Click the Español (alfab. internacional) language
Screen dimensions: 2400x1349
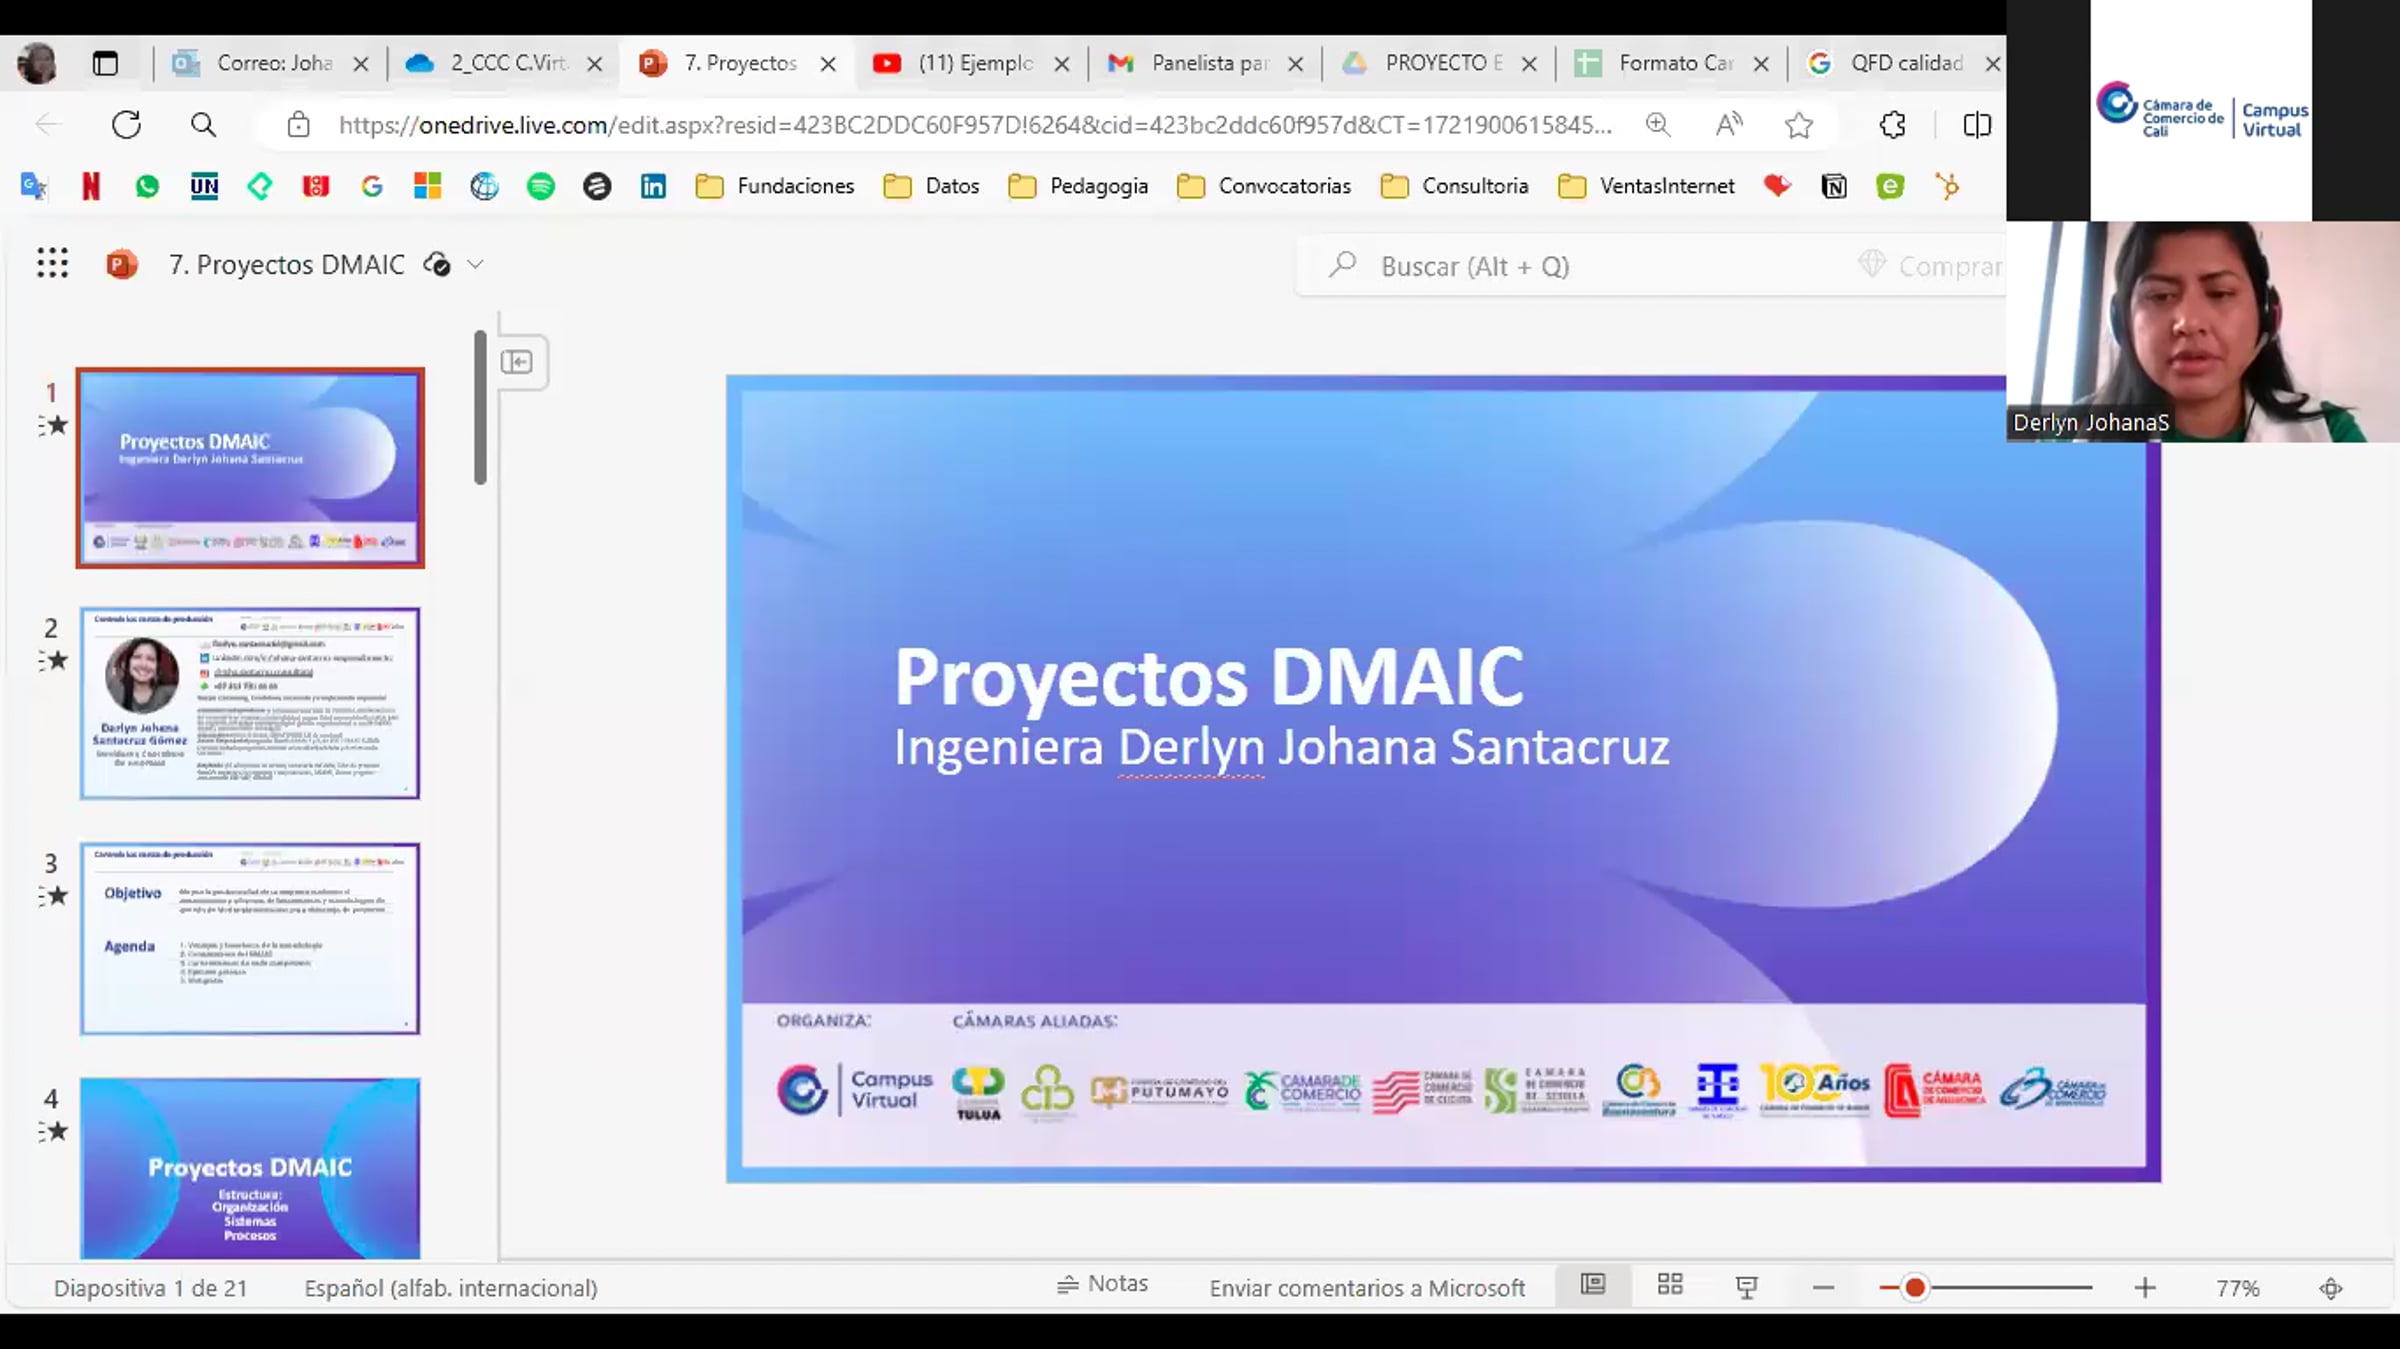(x=451, y=1288)
